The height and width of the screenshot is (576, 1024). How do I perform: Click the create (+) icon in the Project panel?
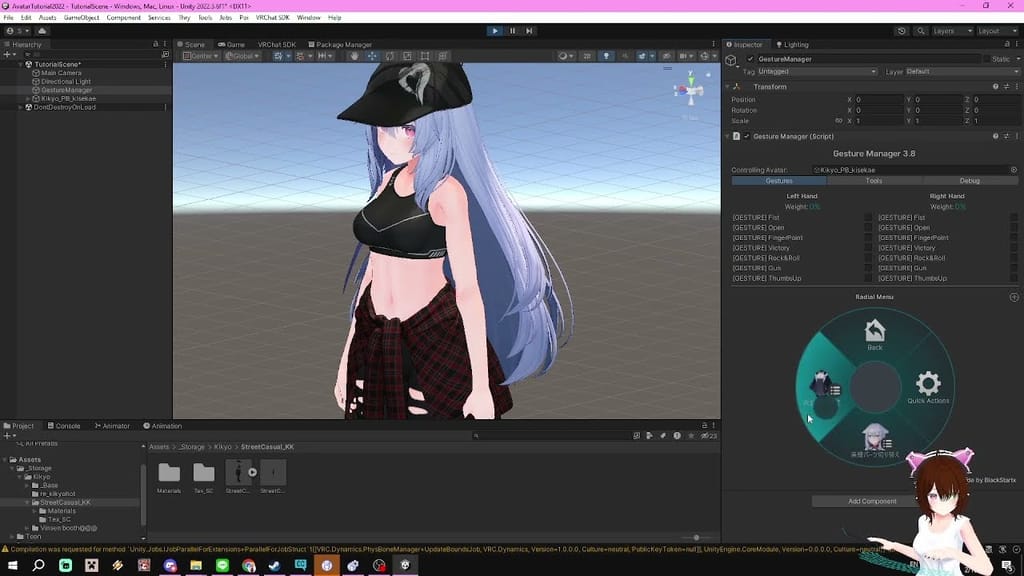(x=8, y=437)
